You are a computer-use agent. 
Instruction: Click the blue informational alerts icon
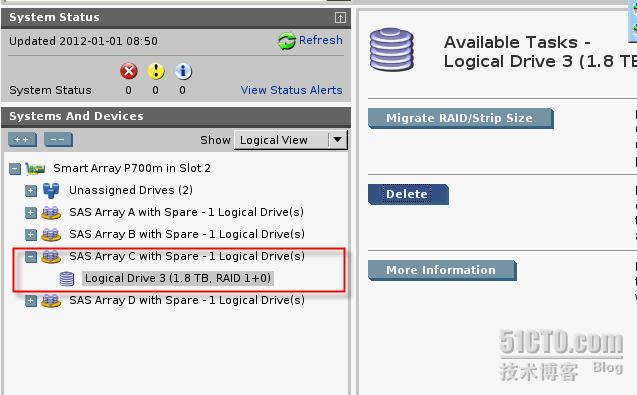pyautogui.click(x=183, y=72)
